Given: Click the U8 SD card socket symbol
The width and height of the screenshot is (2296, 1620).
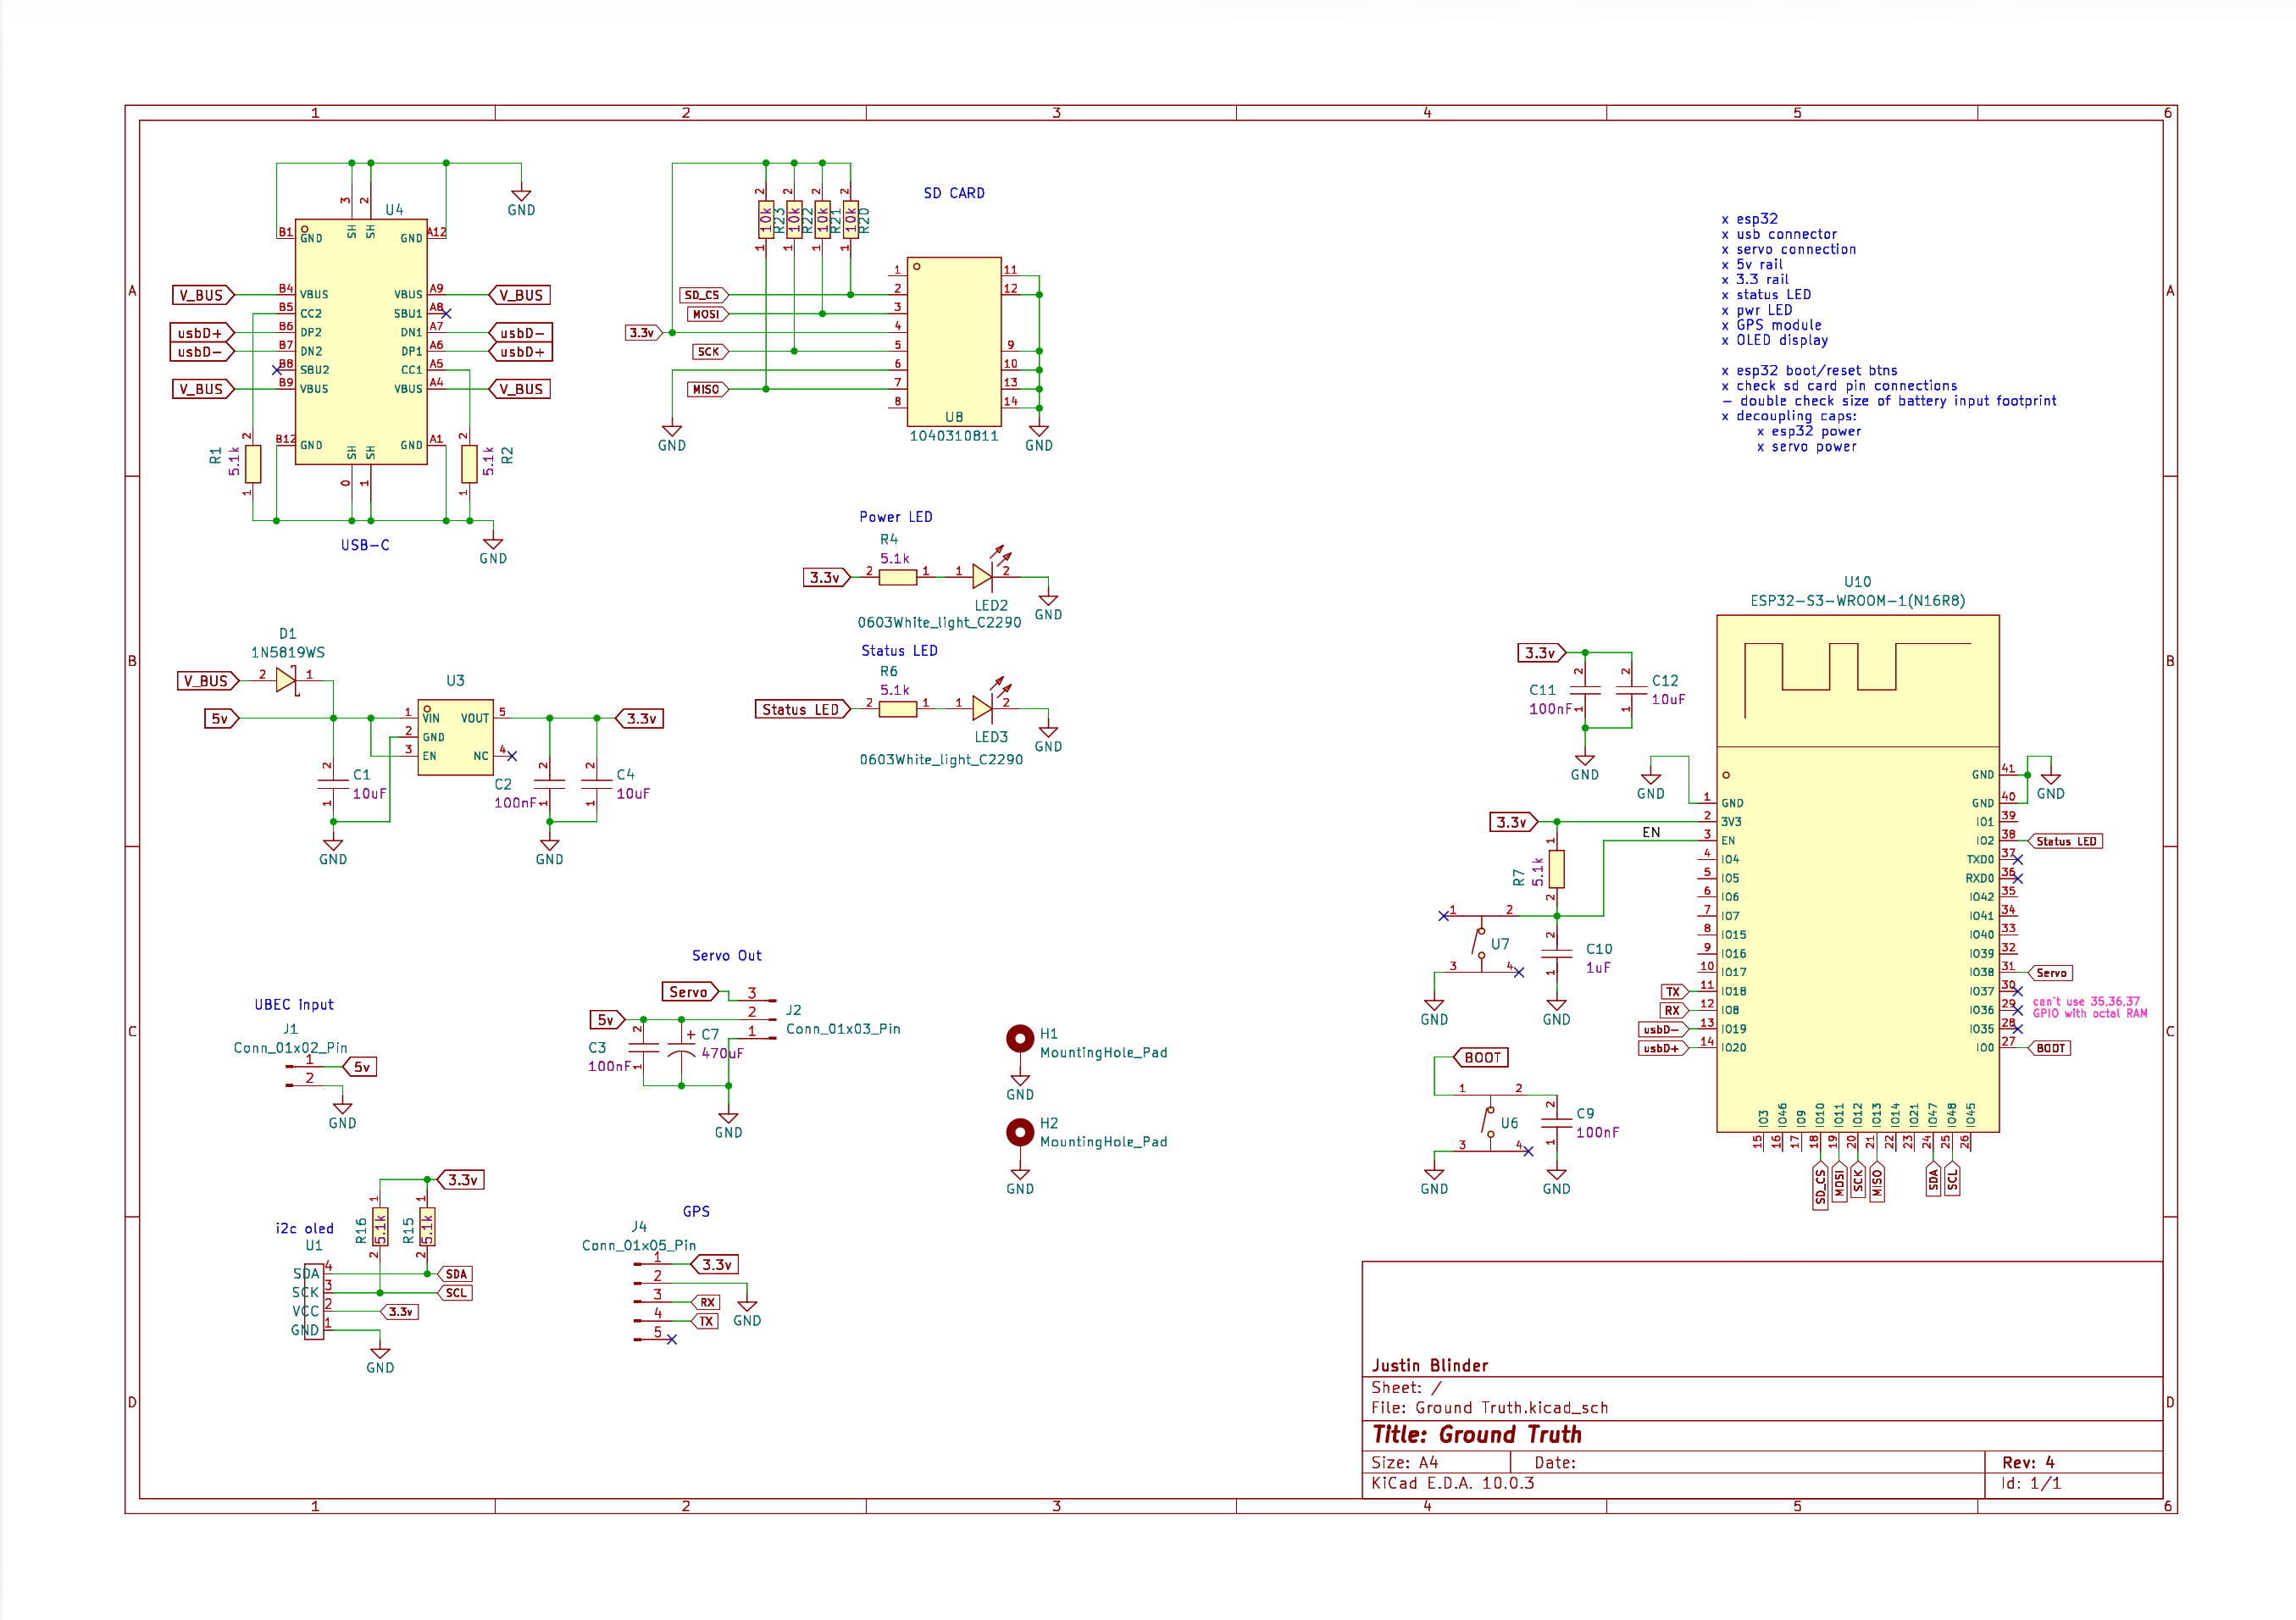Looking at the screenshot, I should click(x=954, y=342).
